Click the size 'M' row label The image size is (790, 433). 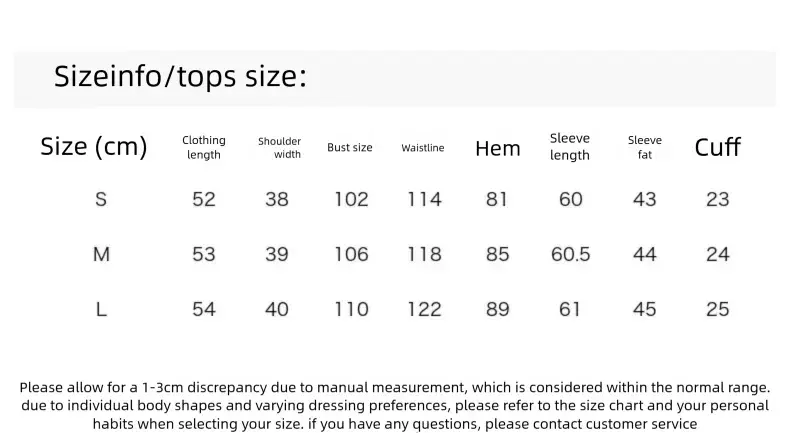[x=101, y=254]
